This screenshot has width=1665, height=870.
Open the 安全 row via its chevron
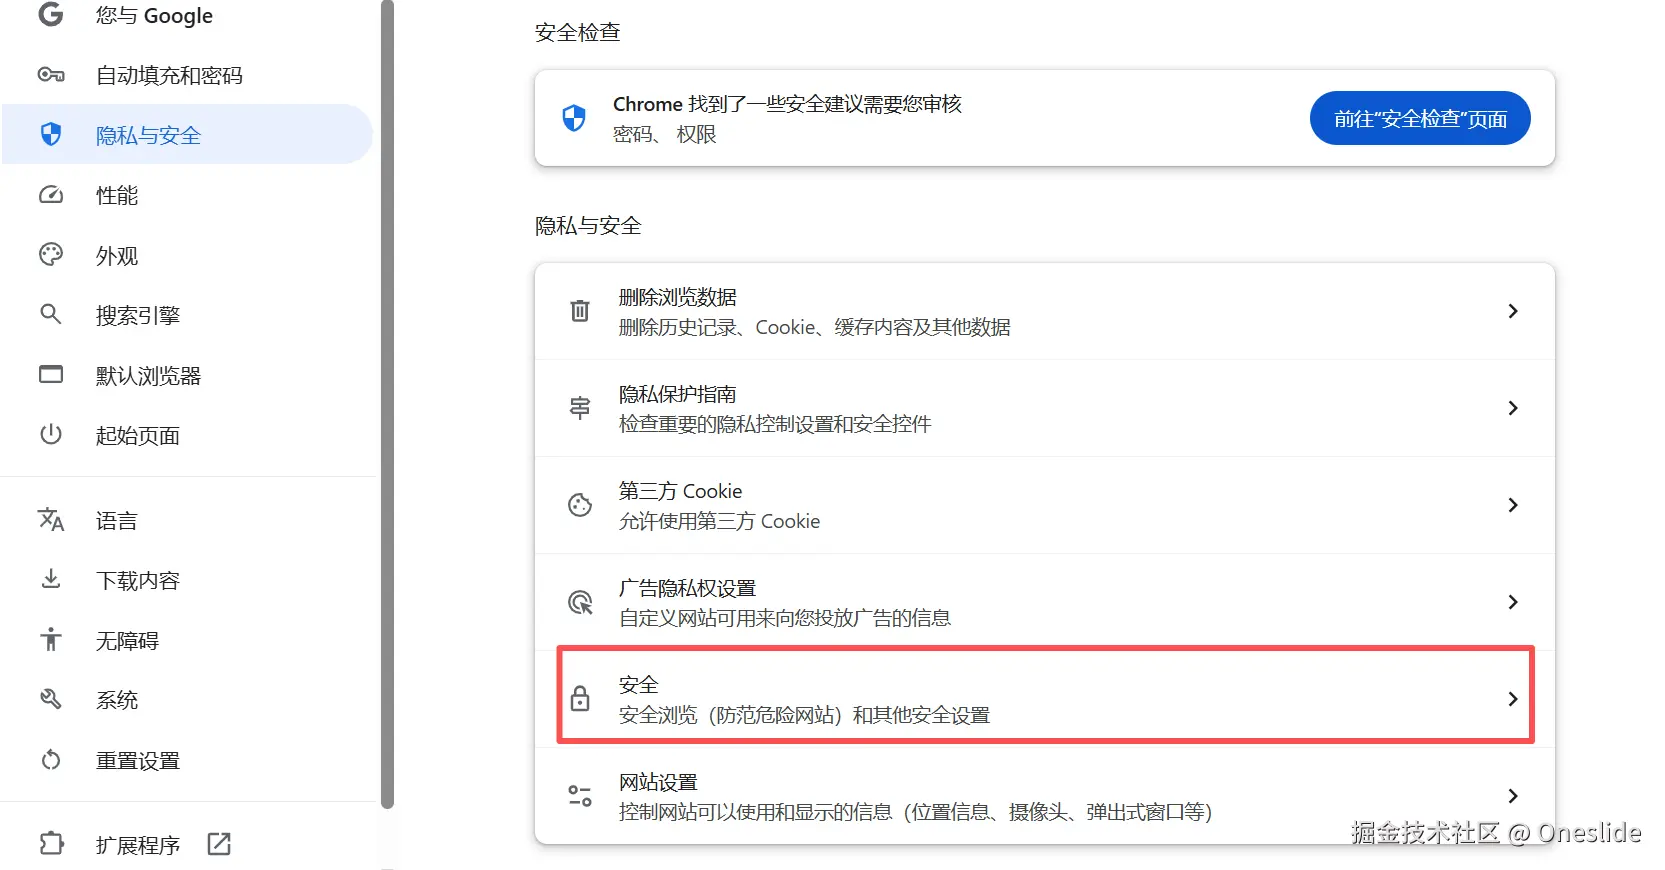pyautogui.click(x=1512, y=699)
